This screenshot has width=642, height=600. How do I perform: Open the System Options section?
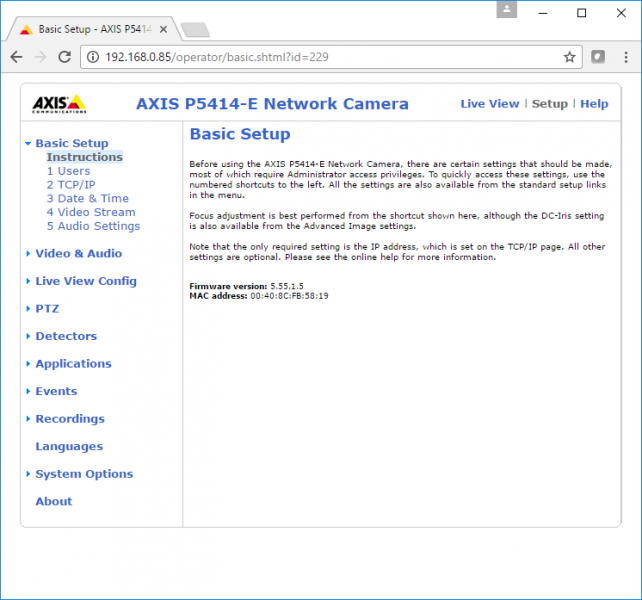[84, 474]
